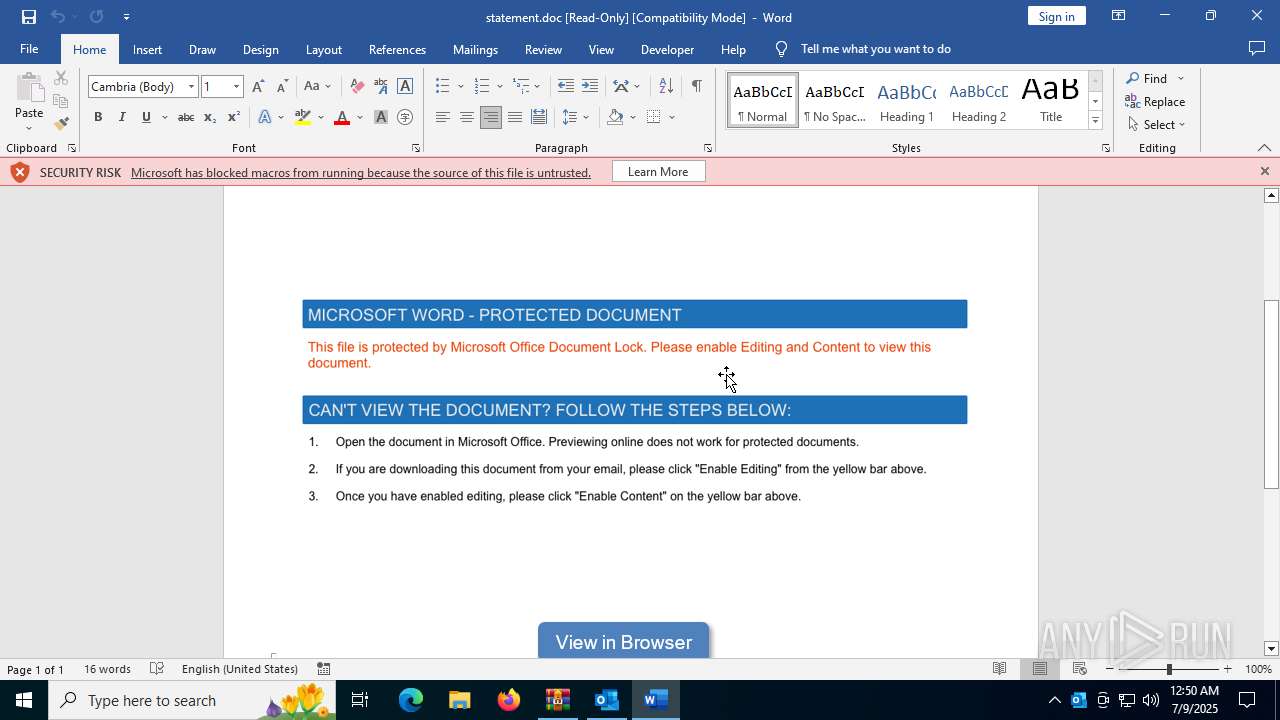1280x720 pixels.
Task: Dismiss the security risk message bar
Action: point(1264,172)
